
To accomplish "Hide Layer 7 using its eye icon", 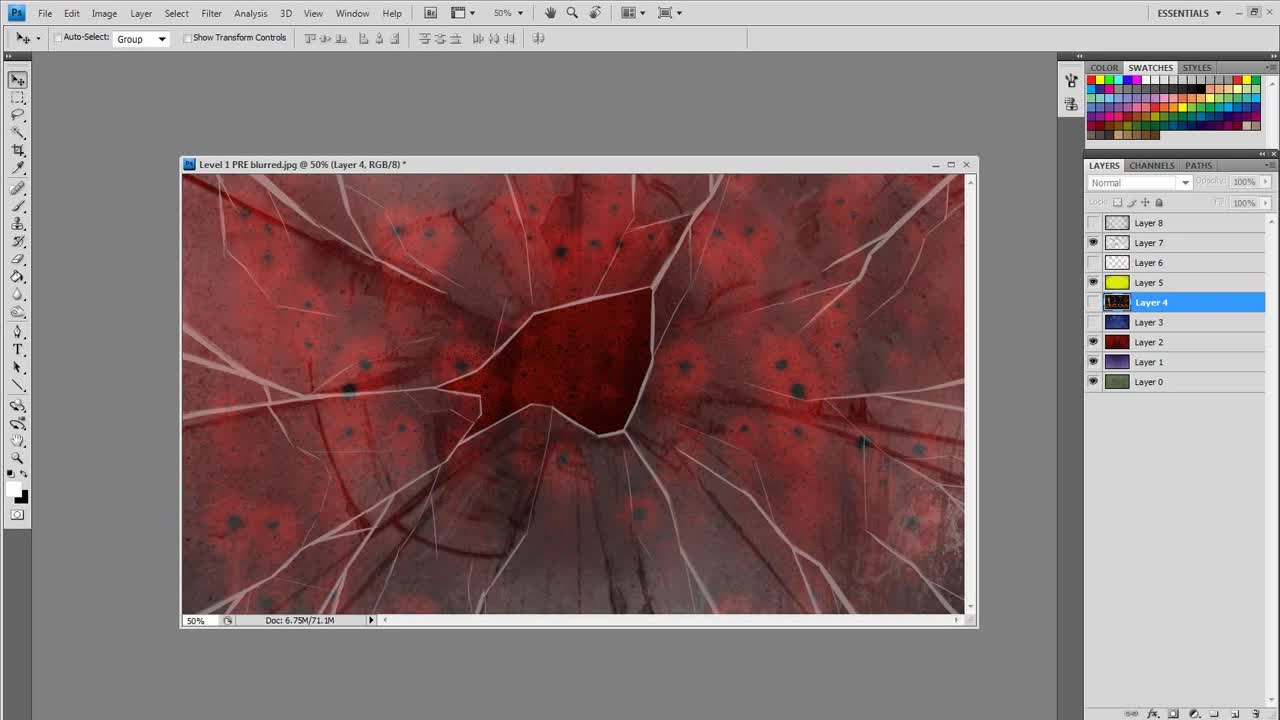I will click(x=1094, y=243).
